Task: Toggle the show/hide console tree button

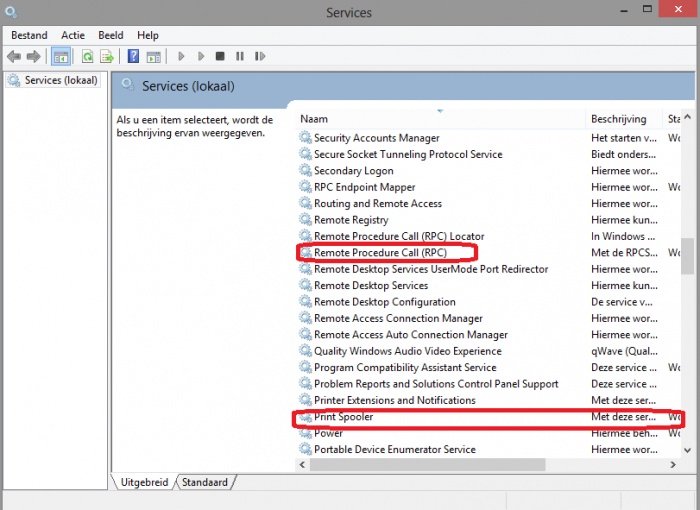Action: pyautogui.click(x=60, y=57)
